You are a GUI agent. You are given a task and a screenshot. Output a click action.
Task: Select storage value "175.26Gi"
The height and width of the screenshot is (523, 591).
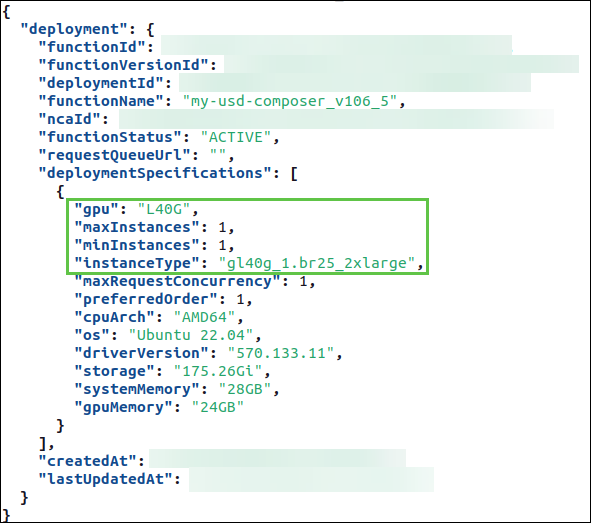click(x=218, y=371)
